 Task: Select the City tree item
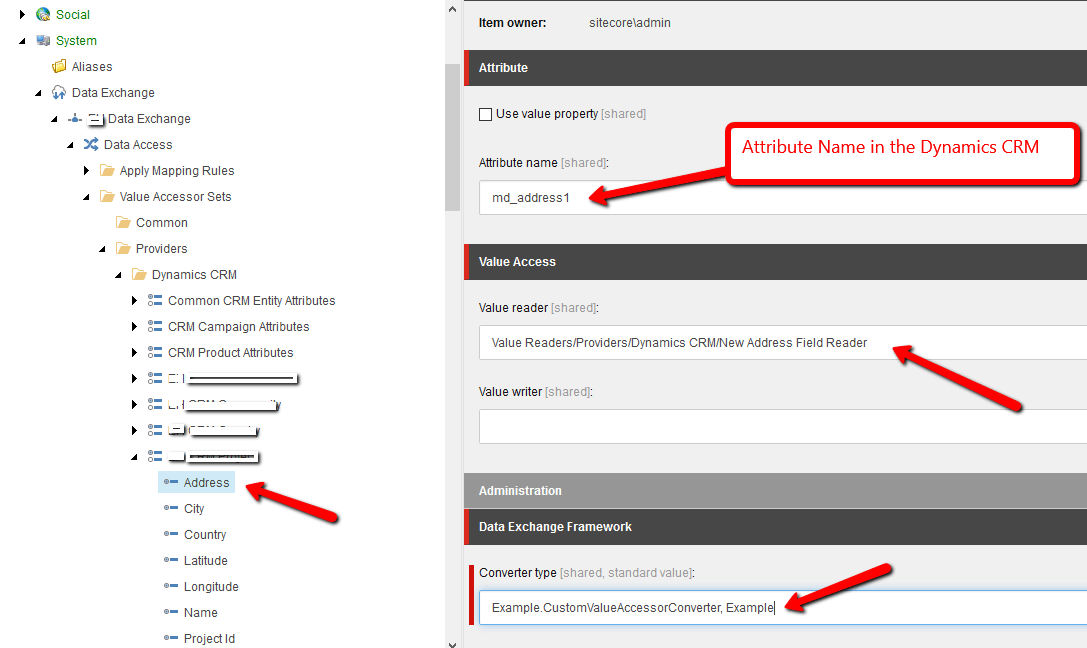pyautogui.click(x=194, y=509)
